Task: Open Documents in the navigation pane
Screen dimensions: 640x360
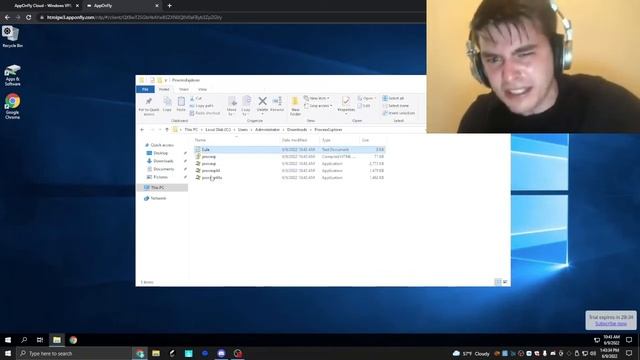Action: [160, 169]
